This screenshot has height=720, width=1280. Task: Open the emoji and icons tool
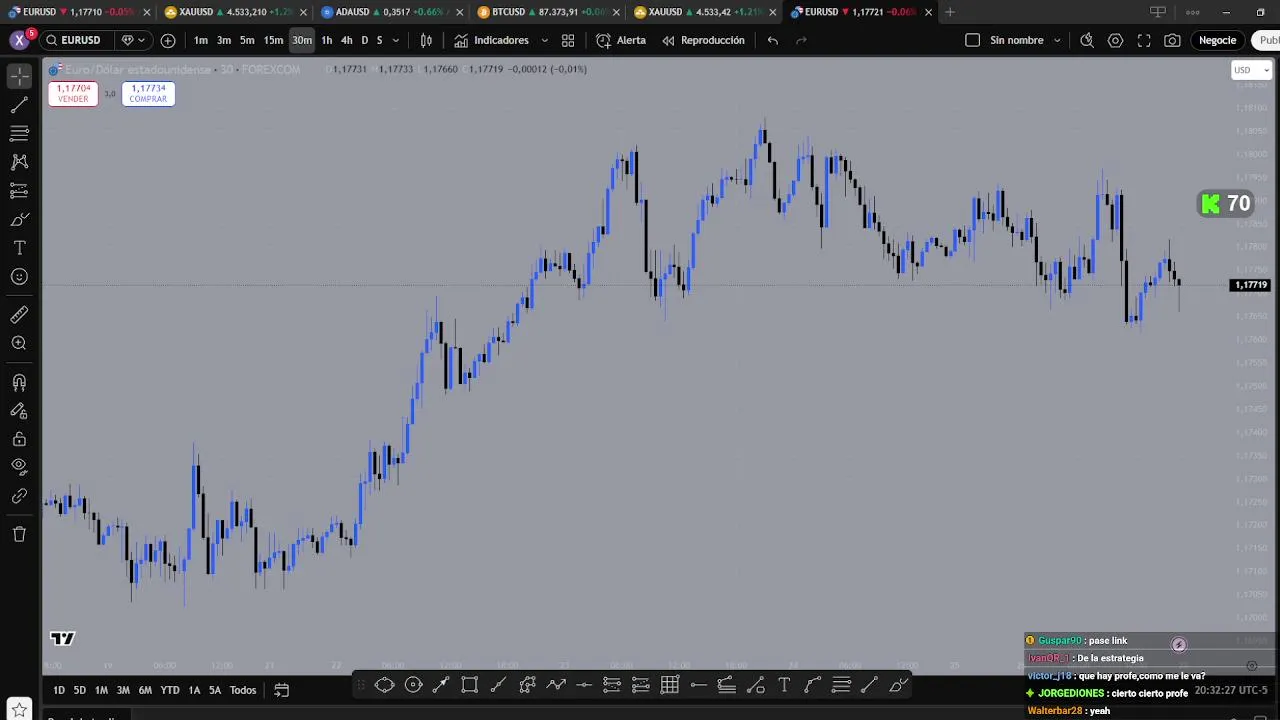pyautogui.click(x=19, y=277)
